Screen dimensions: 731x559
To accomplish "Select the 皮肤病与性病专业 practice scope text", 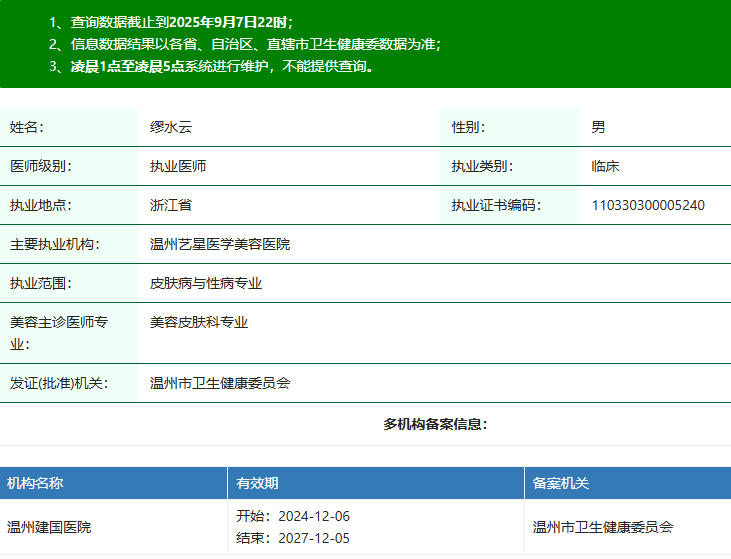I will (x=206, y=283).
